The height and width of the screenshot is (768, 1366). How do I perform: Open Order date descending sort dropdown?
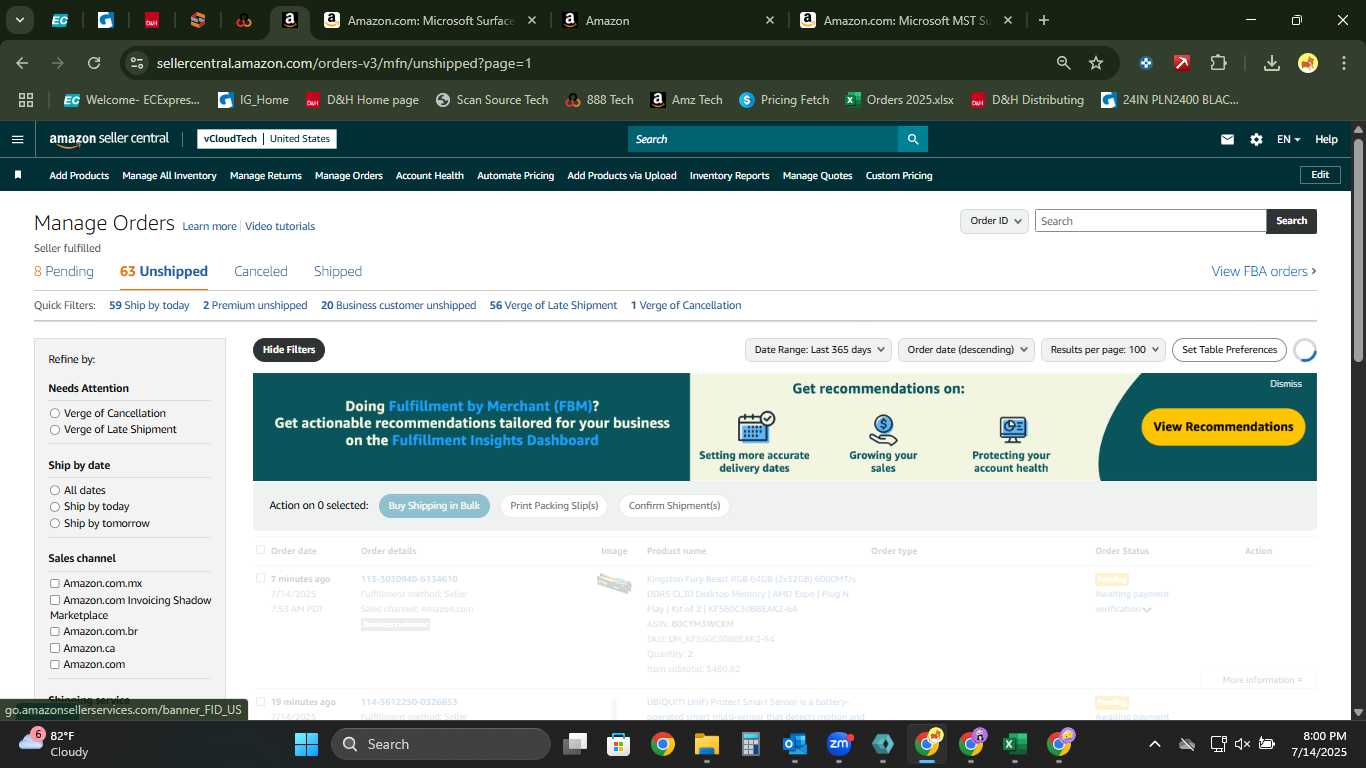(968, 349)
